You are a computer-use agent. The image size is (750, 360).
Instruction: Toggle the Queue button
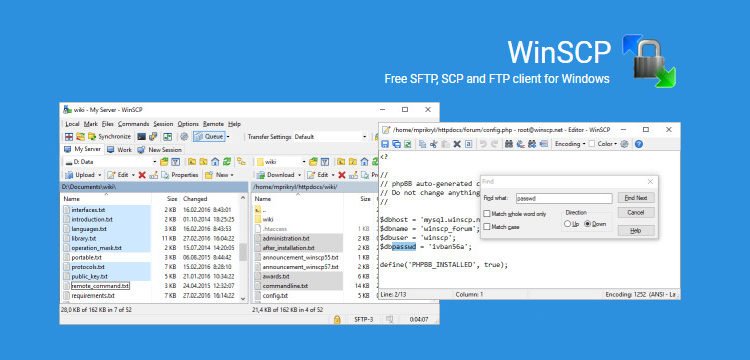[x=210, y=137]
